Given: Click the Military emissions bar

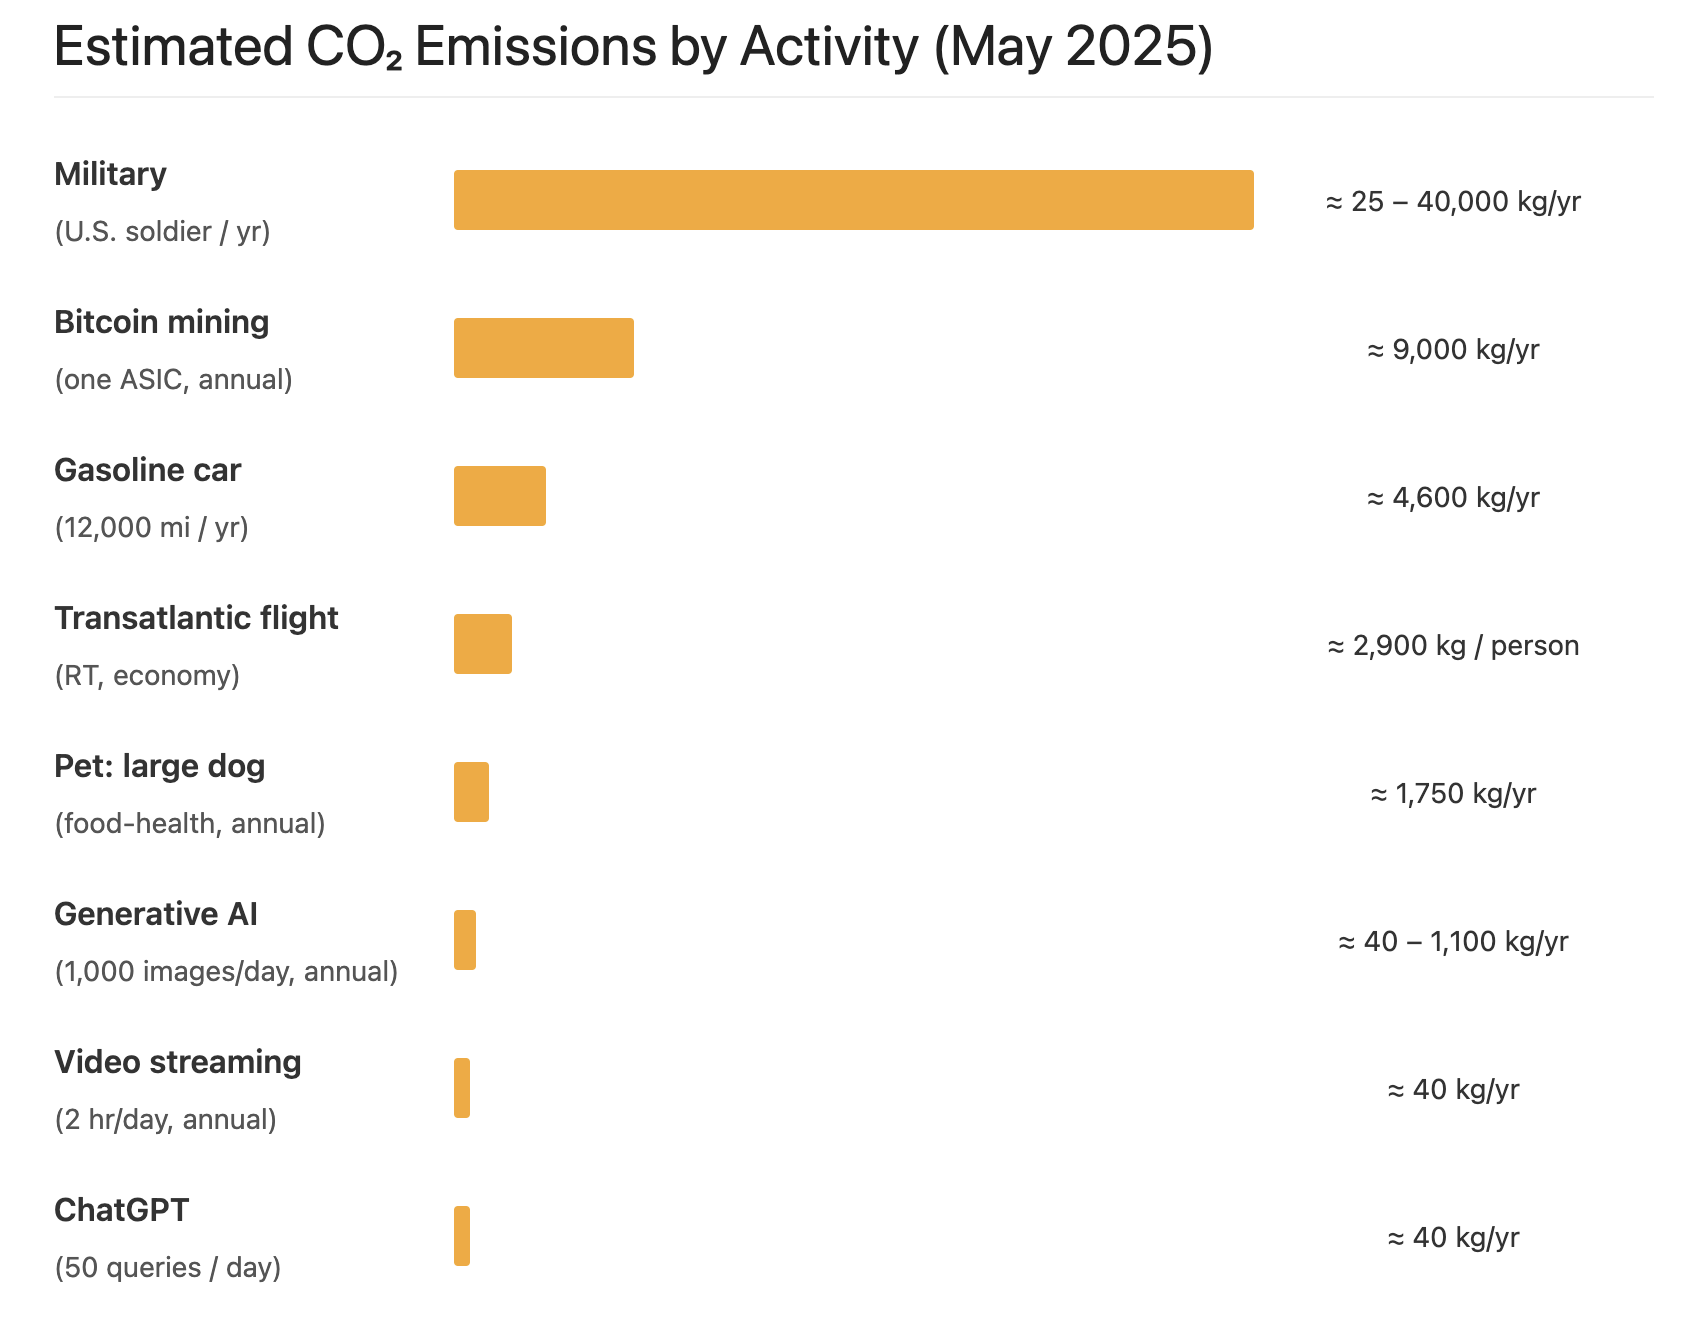Looking at the screenshot, I should [853, 200].
